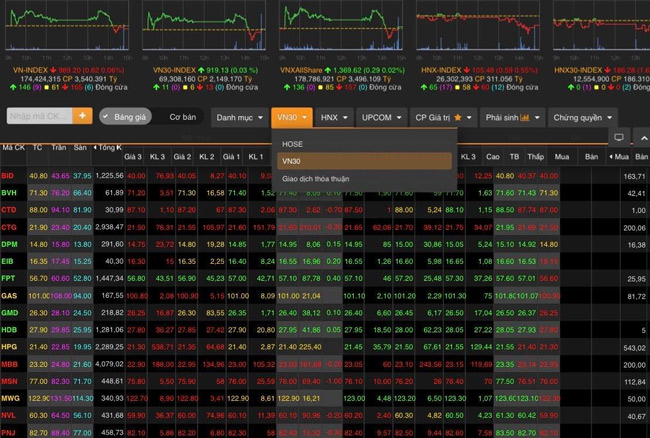Click the left arrow before Mua header
Image resolution: width=650 pixels, height=438 pixels.
(x=609, y=157)
